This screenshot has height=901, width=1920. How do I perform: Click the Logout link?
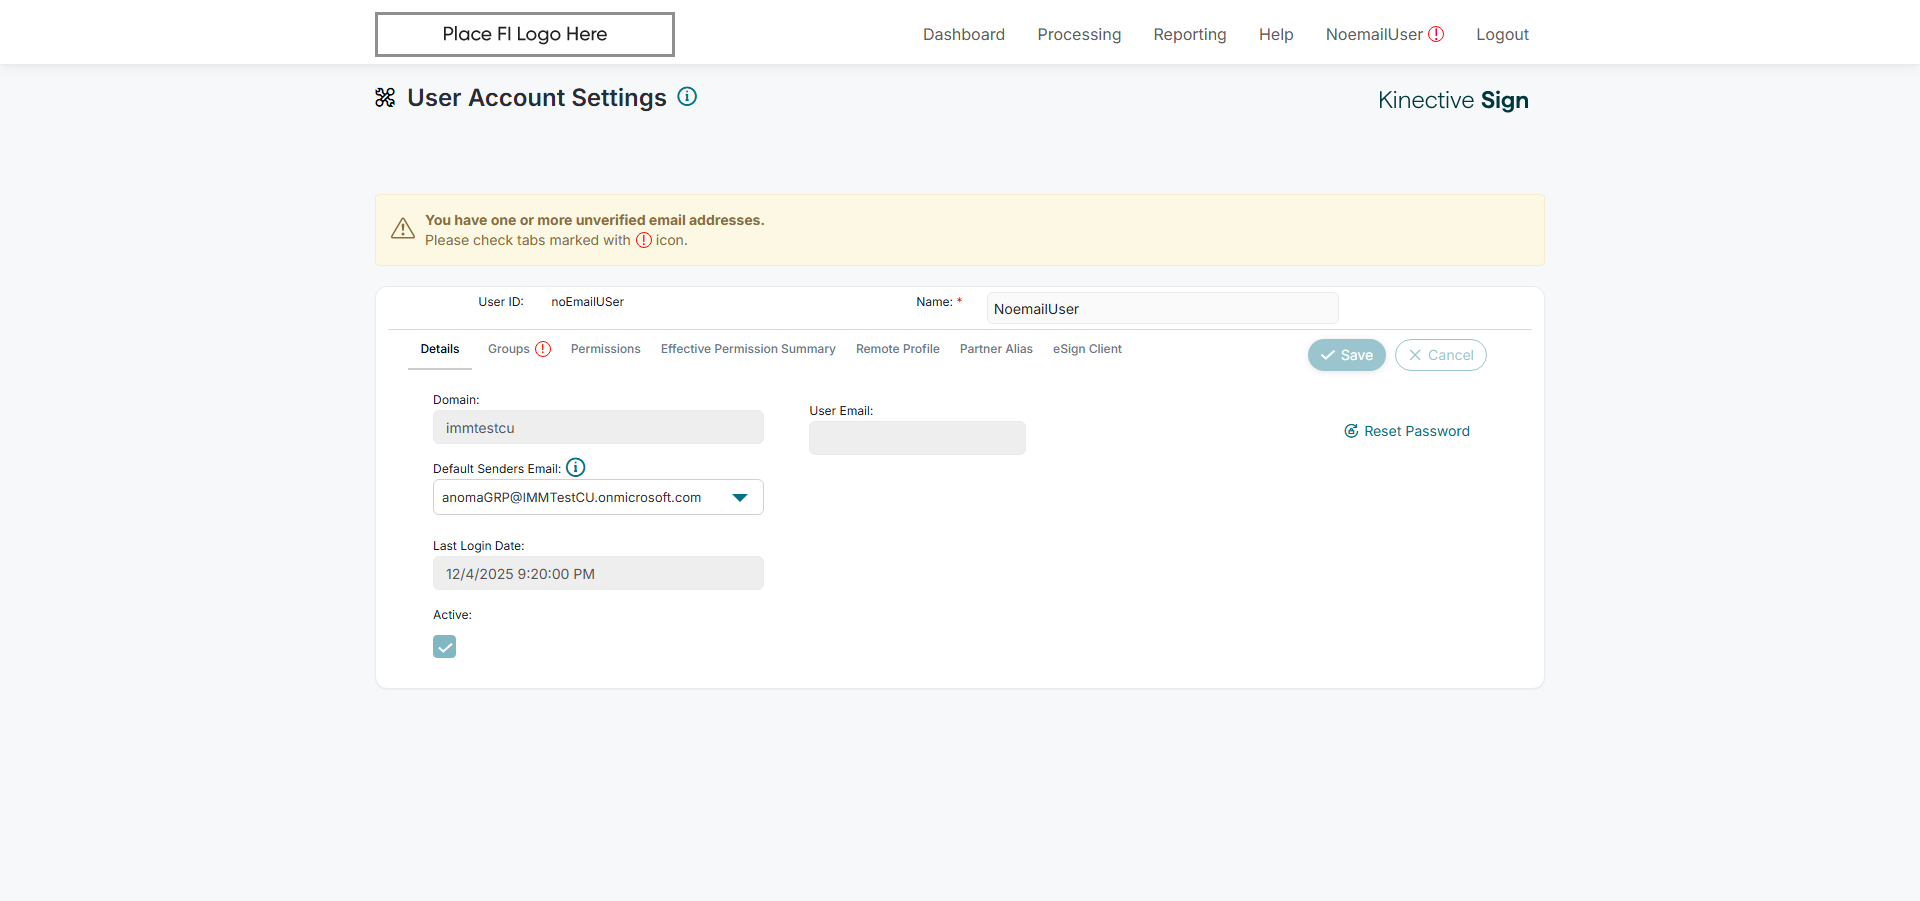[x=1502, y=34]
